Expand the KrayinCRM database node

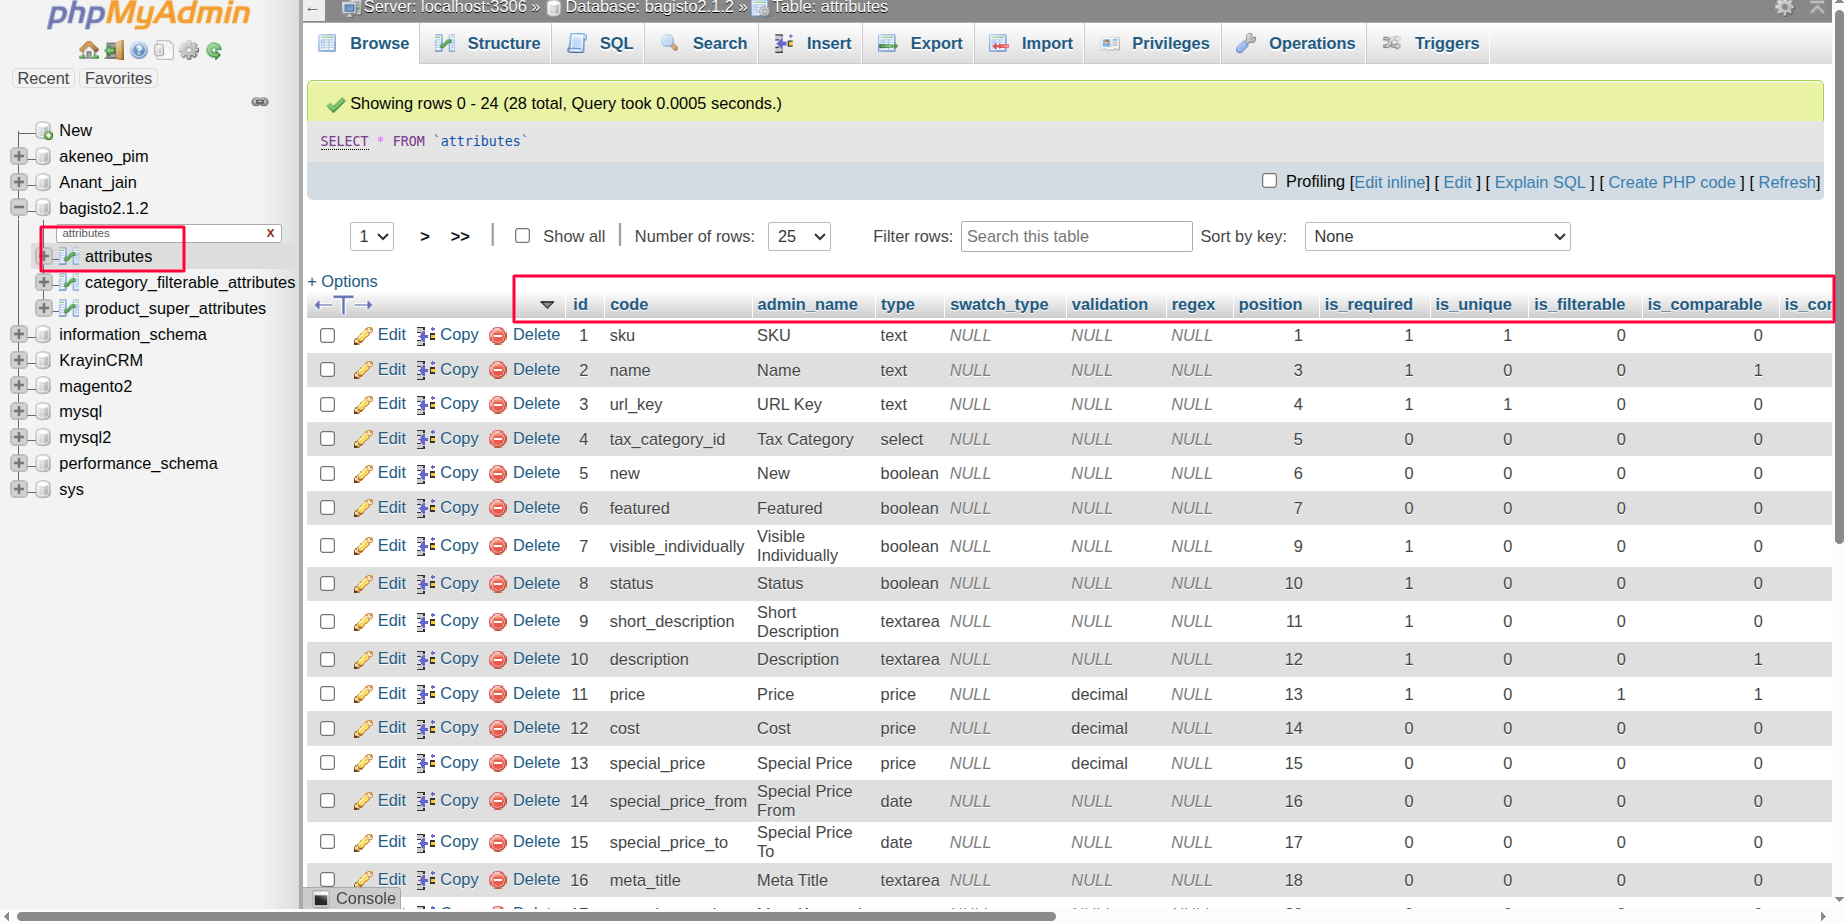point(18,360)
